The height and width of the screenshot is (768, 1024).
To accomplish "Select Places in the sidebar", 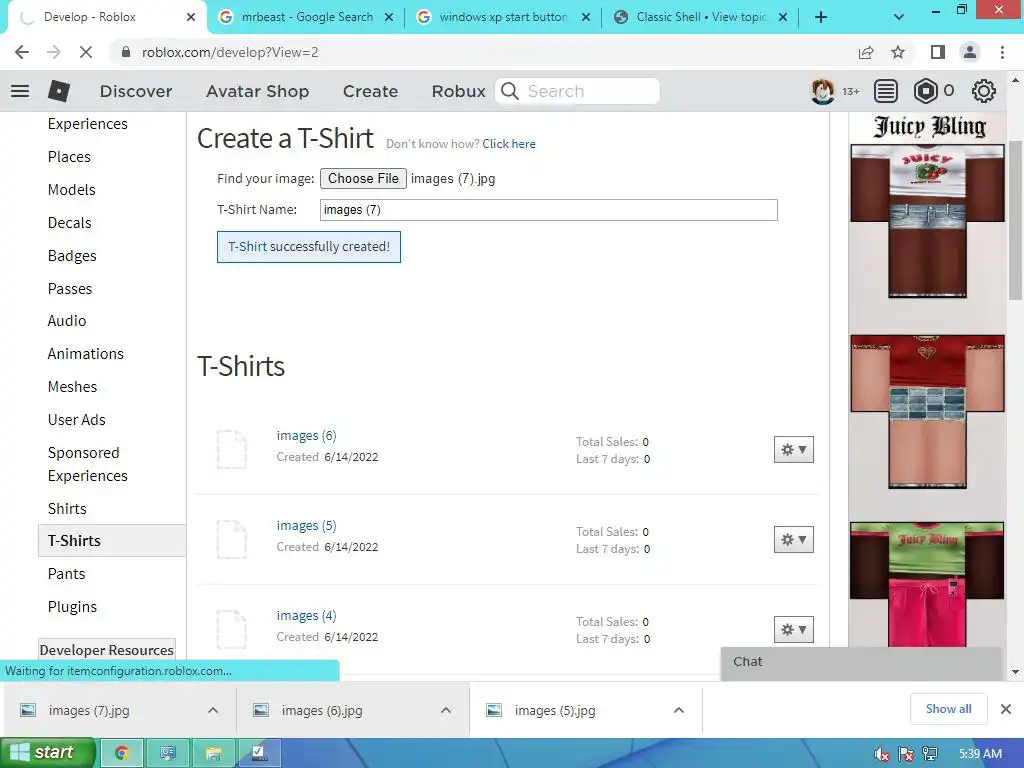I will point(69,157).
